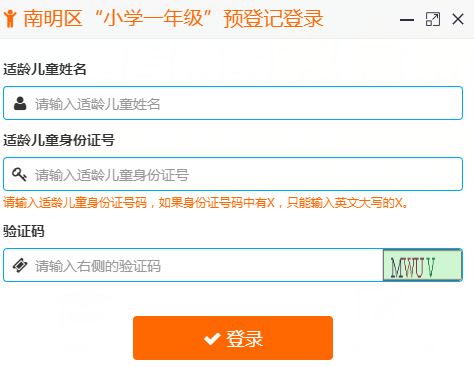Click the 适龄儿童身份证号 label
The width and height of the screenshot is (474, 367).
59,140
